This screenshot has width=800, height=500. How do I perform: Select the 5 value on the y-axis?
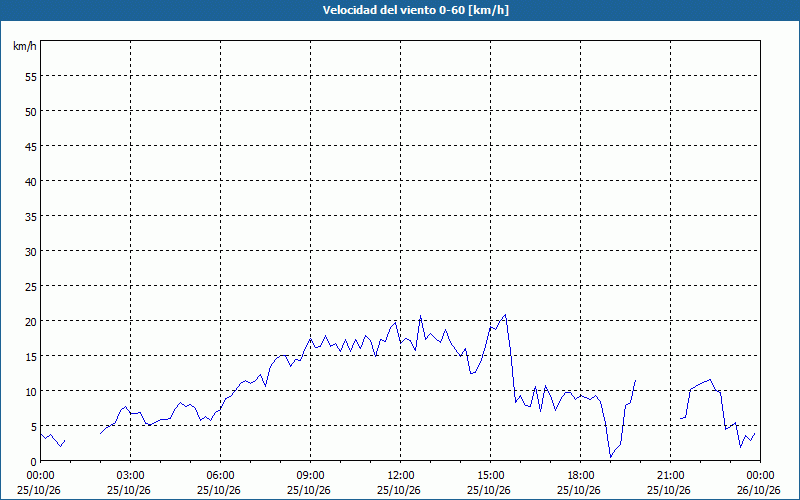(x=34, y=427)
